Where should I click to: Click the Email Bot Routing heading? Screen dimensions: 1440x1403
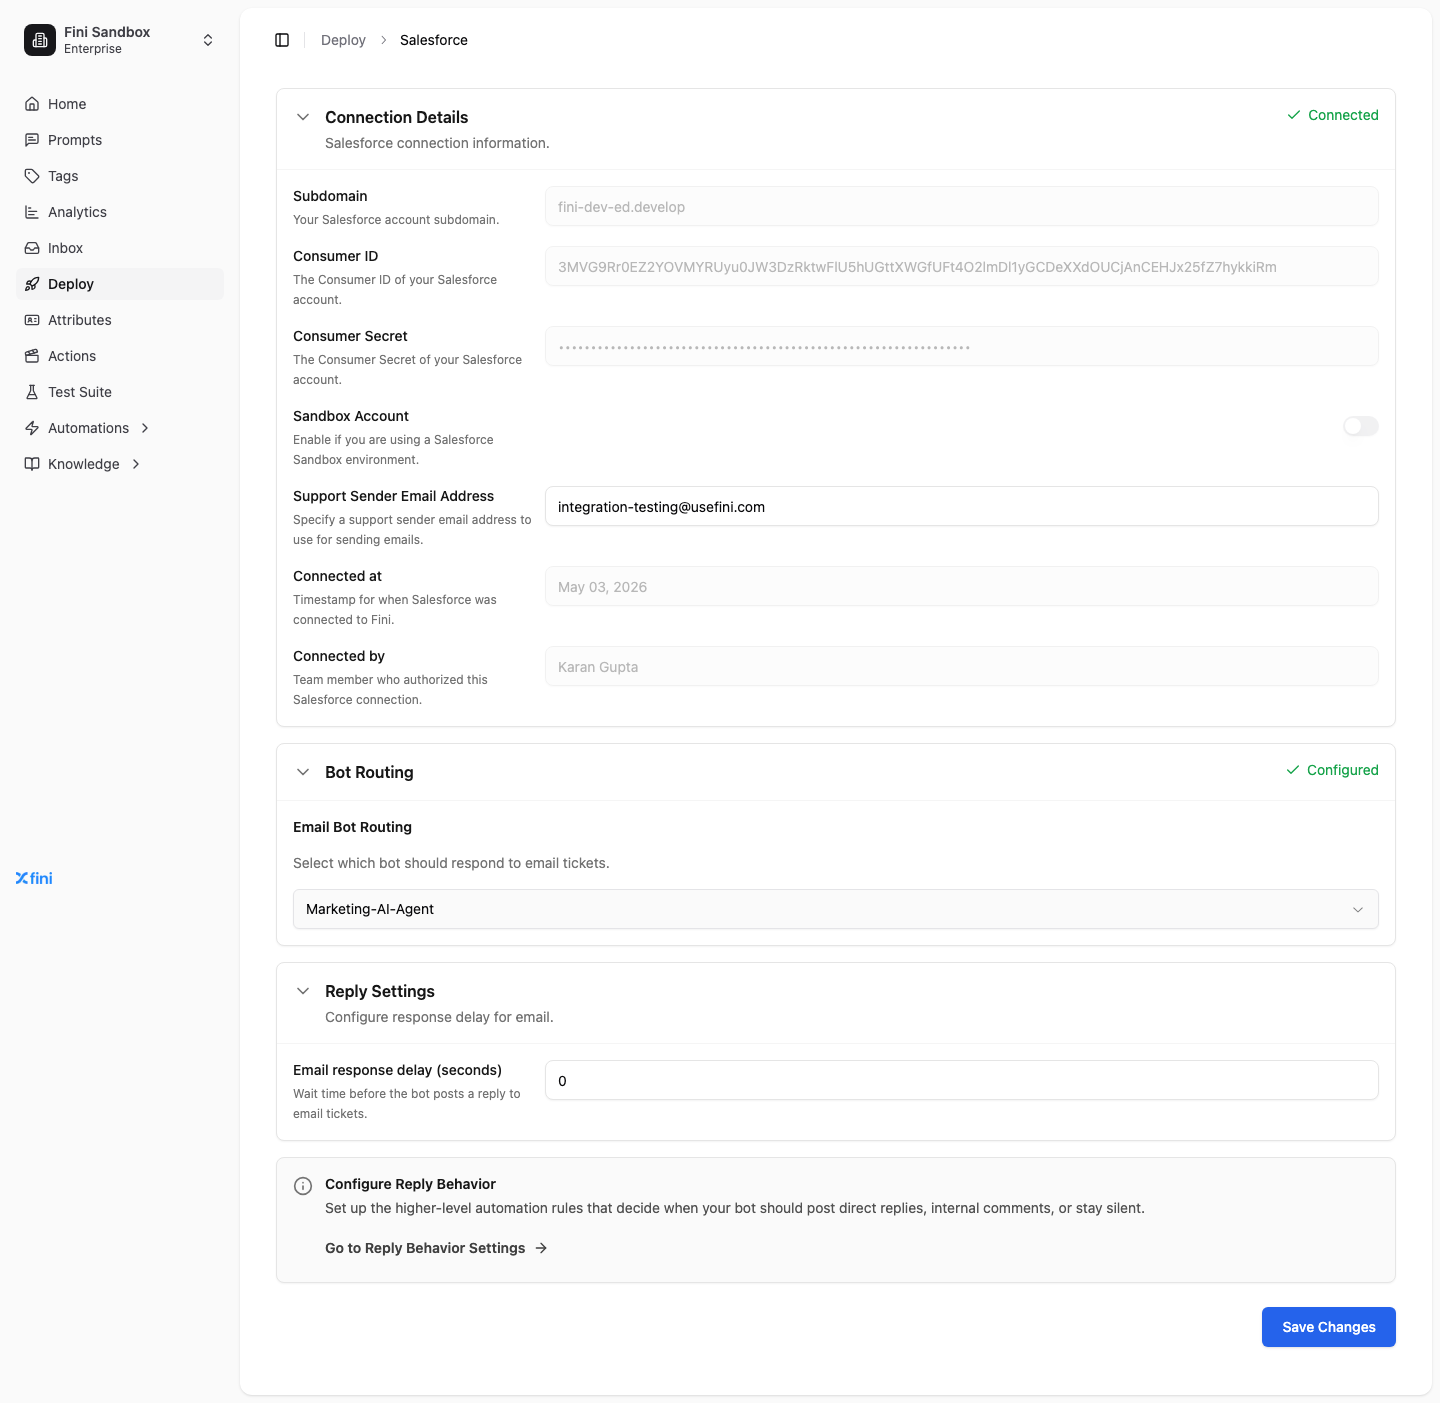pos(352,827)
